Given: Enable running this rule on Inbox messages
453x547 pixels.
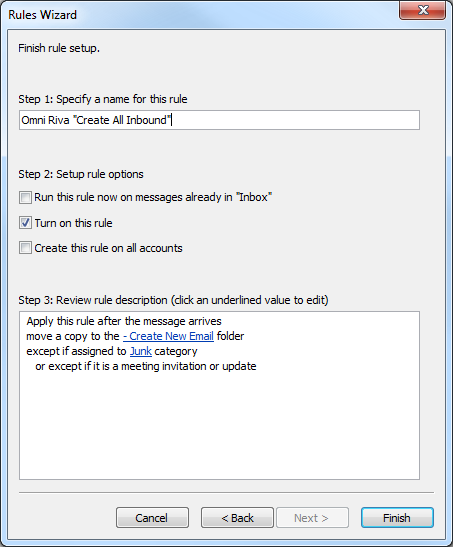Looking at the screenshot, I should point(25,197).
